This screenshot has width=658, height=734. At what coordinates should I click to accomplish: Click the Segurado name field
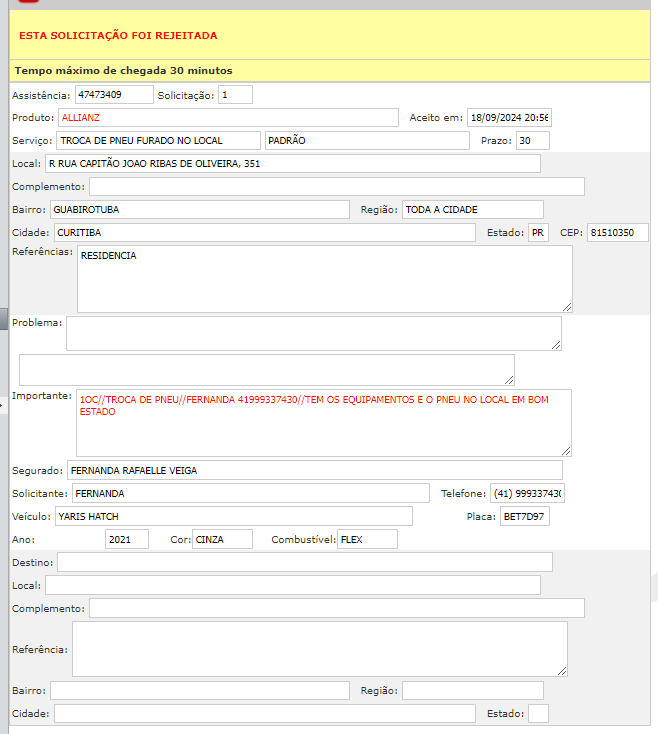[x=314, y=470]
